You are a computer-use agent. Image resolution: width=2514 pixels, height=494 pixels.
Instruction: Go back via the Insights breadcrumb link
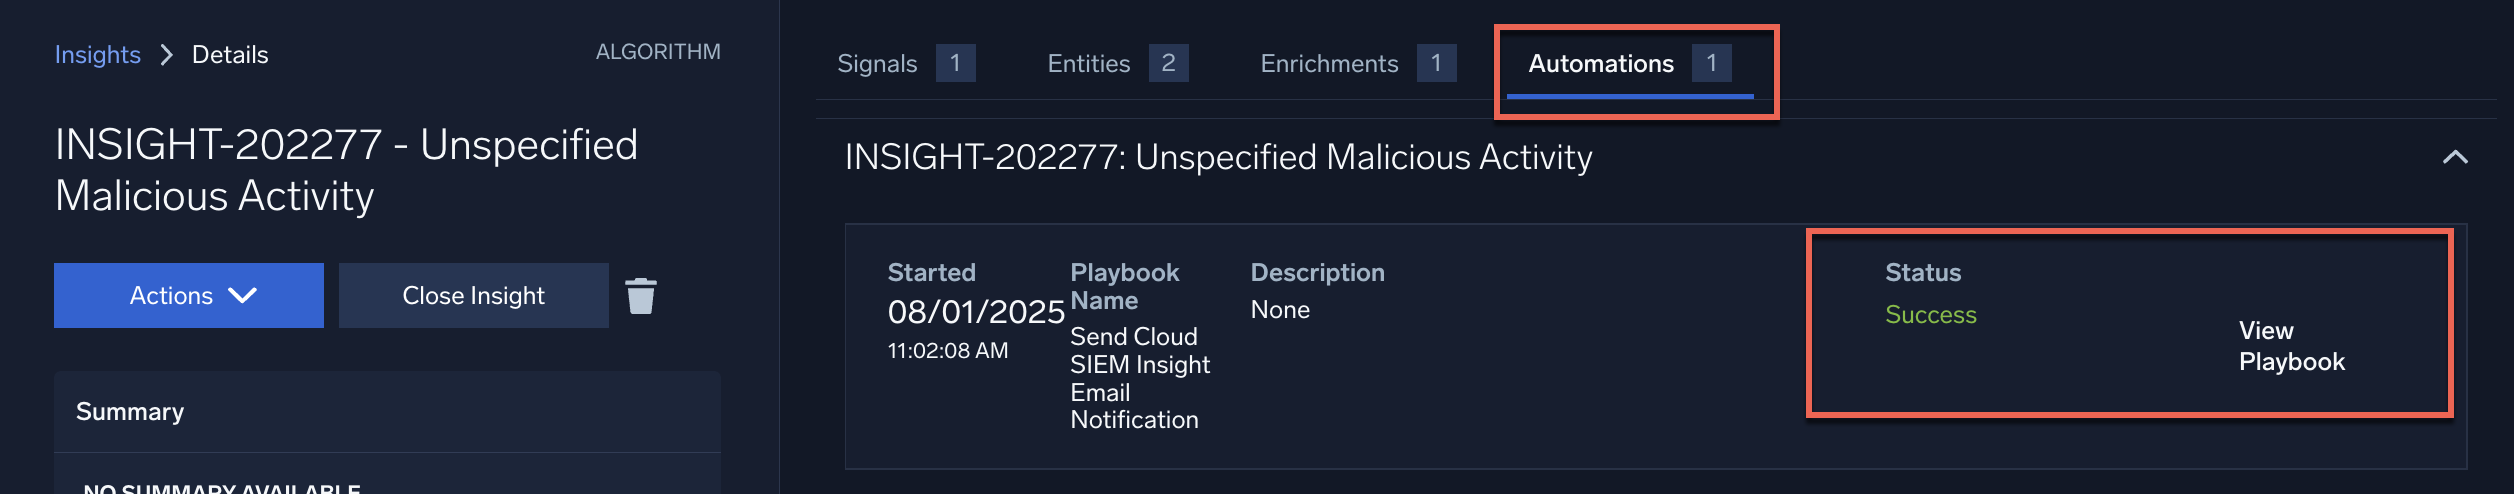tap(97, 55)
